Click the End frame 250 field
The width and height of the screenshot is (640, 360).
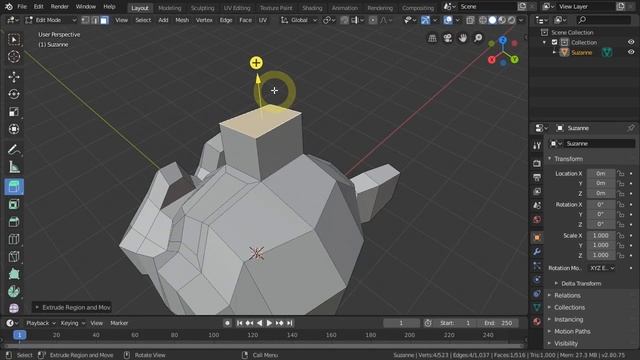498,323
